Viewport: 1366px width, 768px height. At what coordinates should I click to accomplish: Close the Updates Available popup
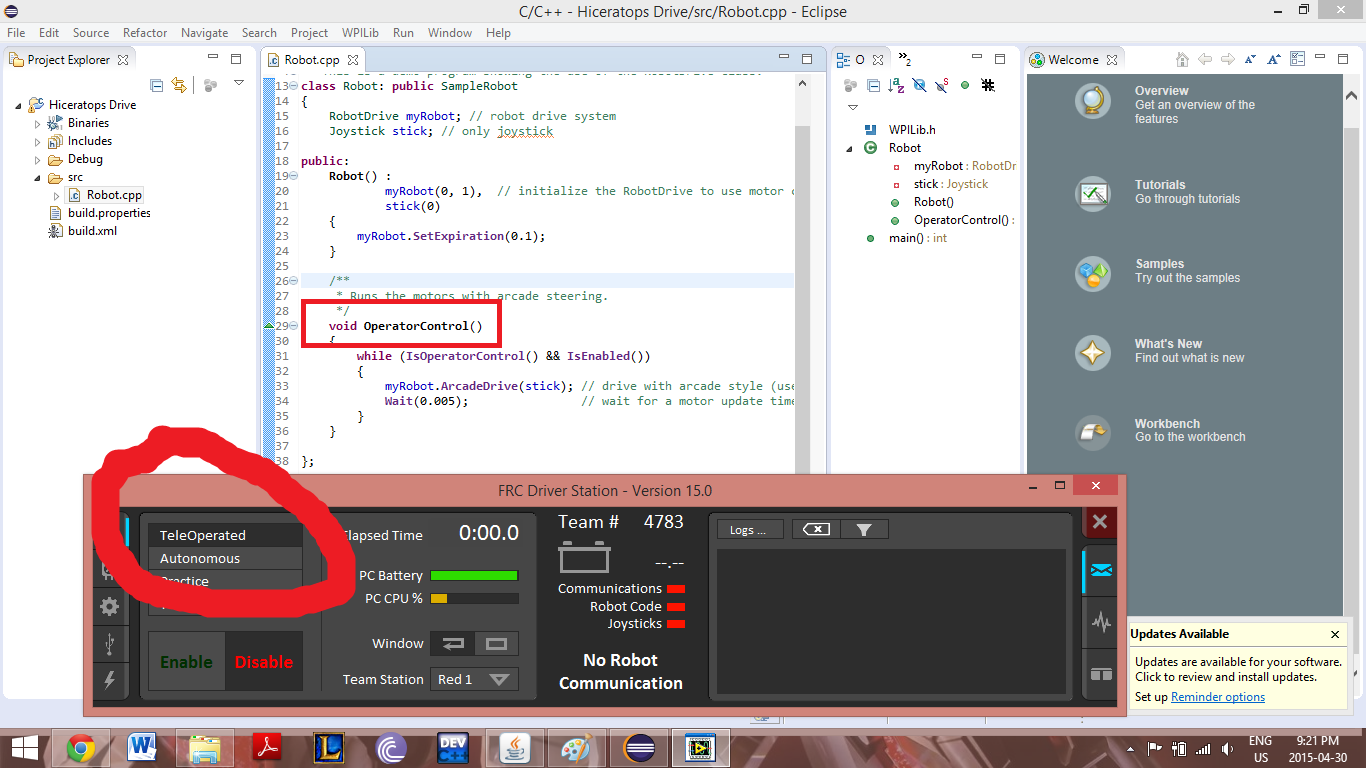(x=1334, y=634)
